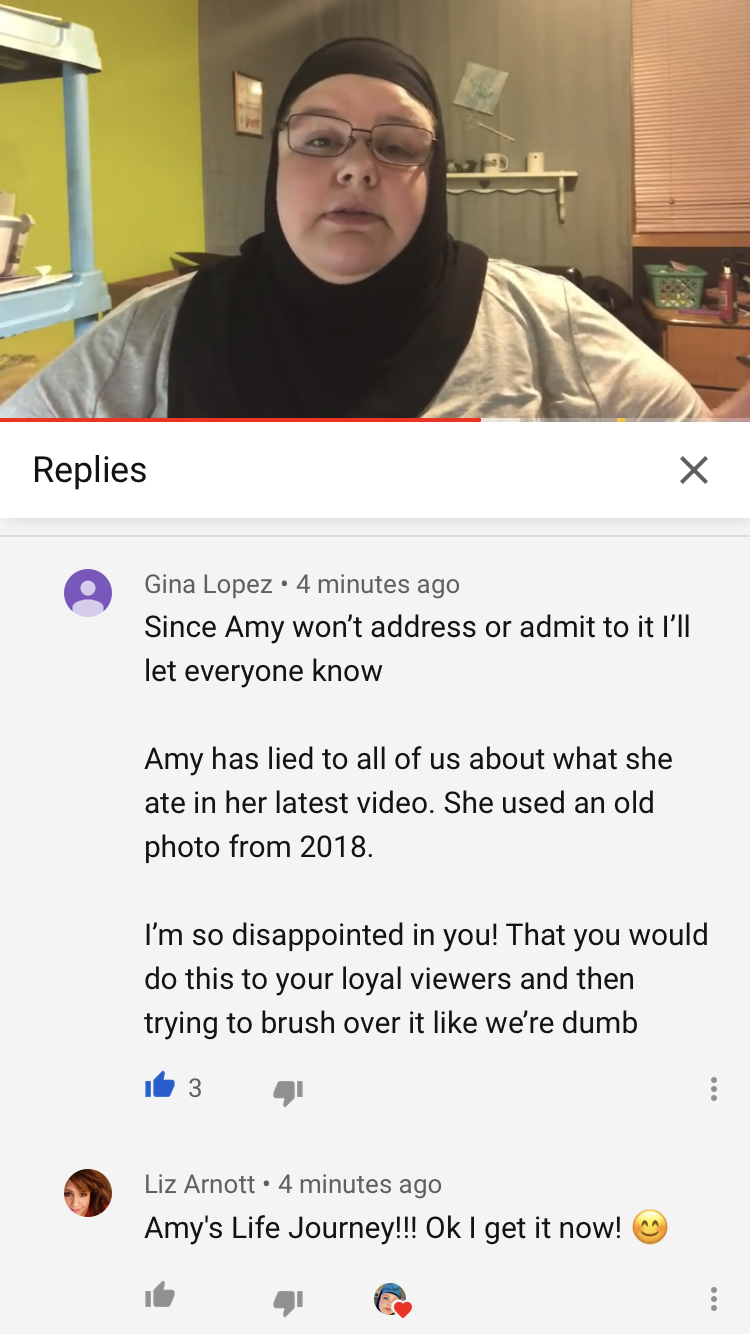750x1334 pixels.
Task: Open the three-dot options on Liz Arnott's reply
Action: 713,1299
